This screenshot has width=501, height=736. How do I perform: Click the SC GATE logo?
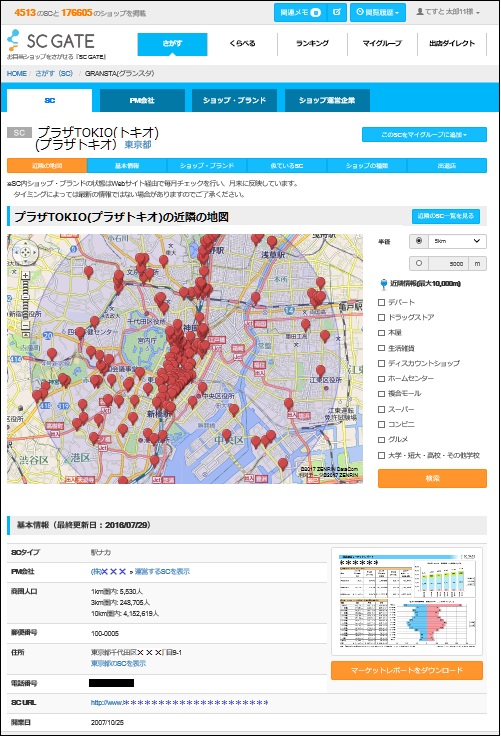[51, 41]
